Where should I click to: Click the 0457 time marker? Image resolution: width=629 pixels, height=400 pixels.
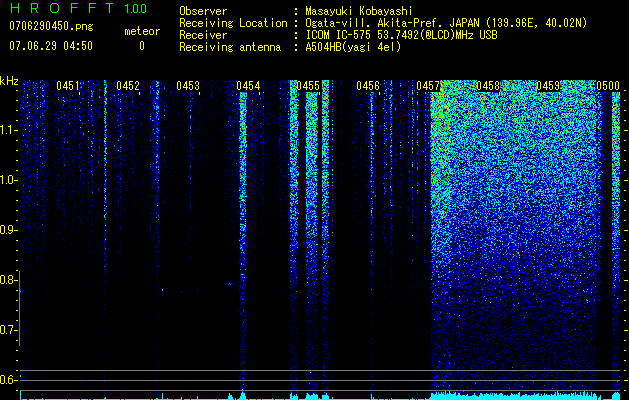[428, 86]
